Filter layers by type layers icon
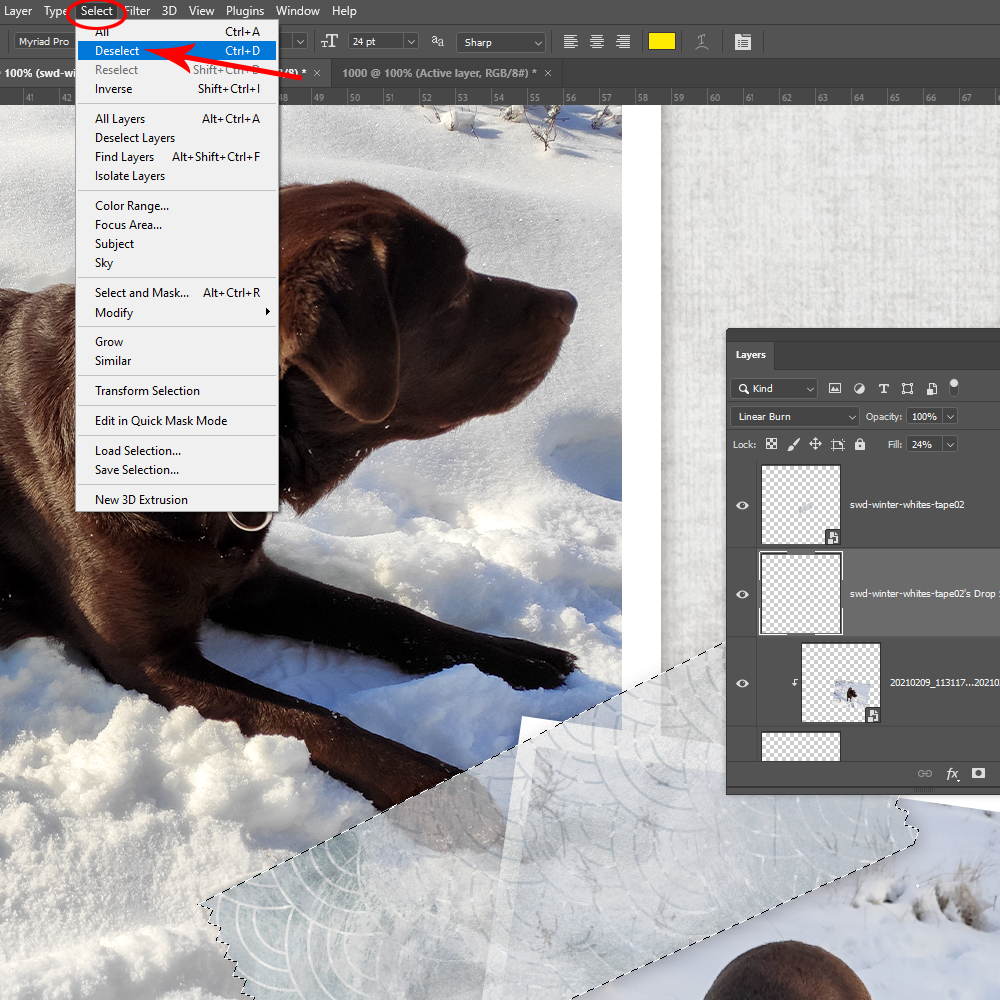This screenshot has height=1000, width=1000. (883, 388)
